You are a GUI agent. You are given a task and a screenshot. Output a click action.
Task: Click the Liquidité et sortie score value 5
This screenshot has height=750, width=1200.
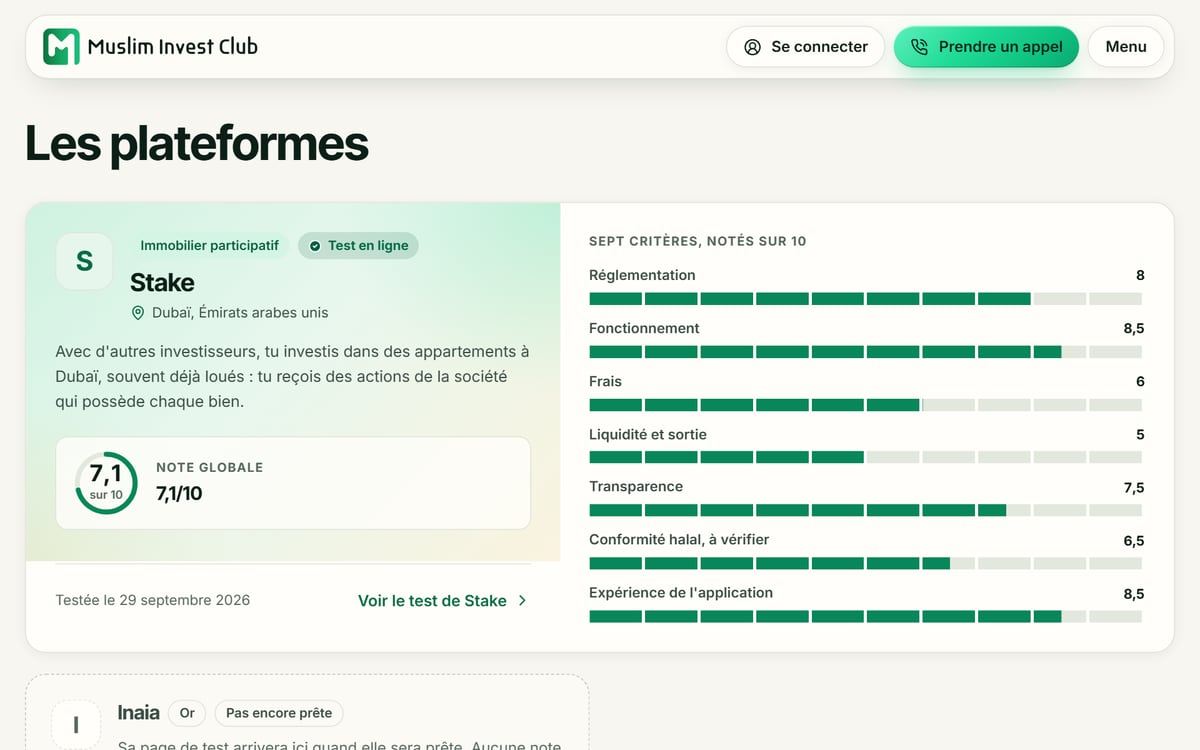point(1140,434)
